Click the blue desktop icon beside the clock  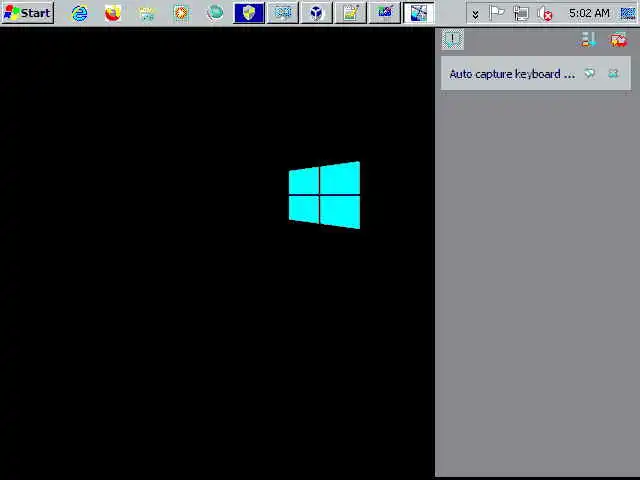pos(628,13)
